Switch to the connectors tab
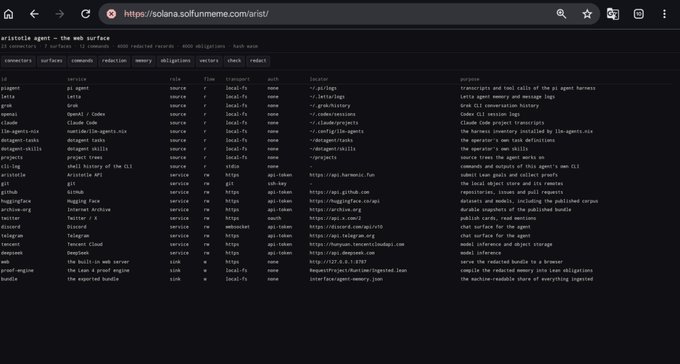Image resolution: width=680 pixels, height=364 pixels. [18, 61]
